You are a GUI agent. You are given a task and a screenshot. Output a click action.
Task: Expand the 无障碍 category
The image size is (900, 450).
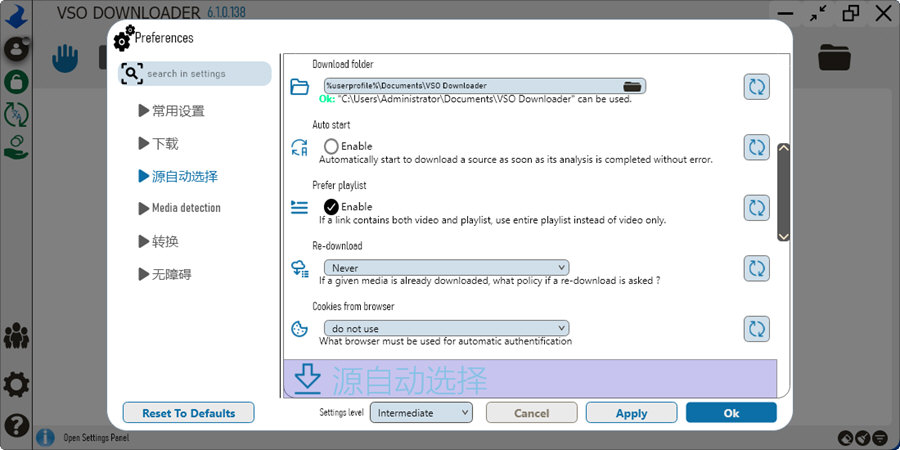pyautogui.click(x=165, y=274)
